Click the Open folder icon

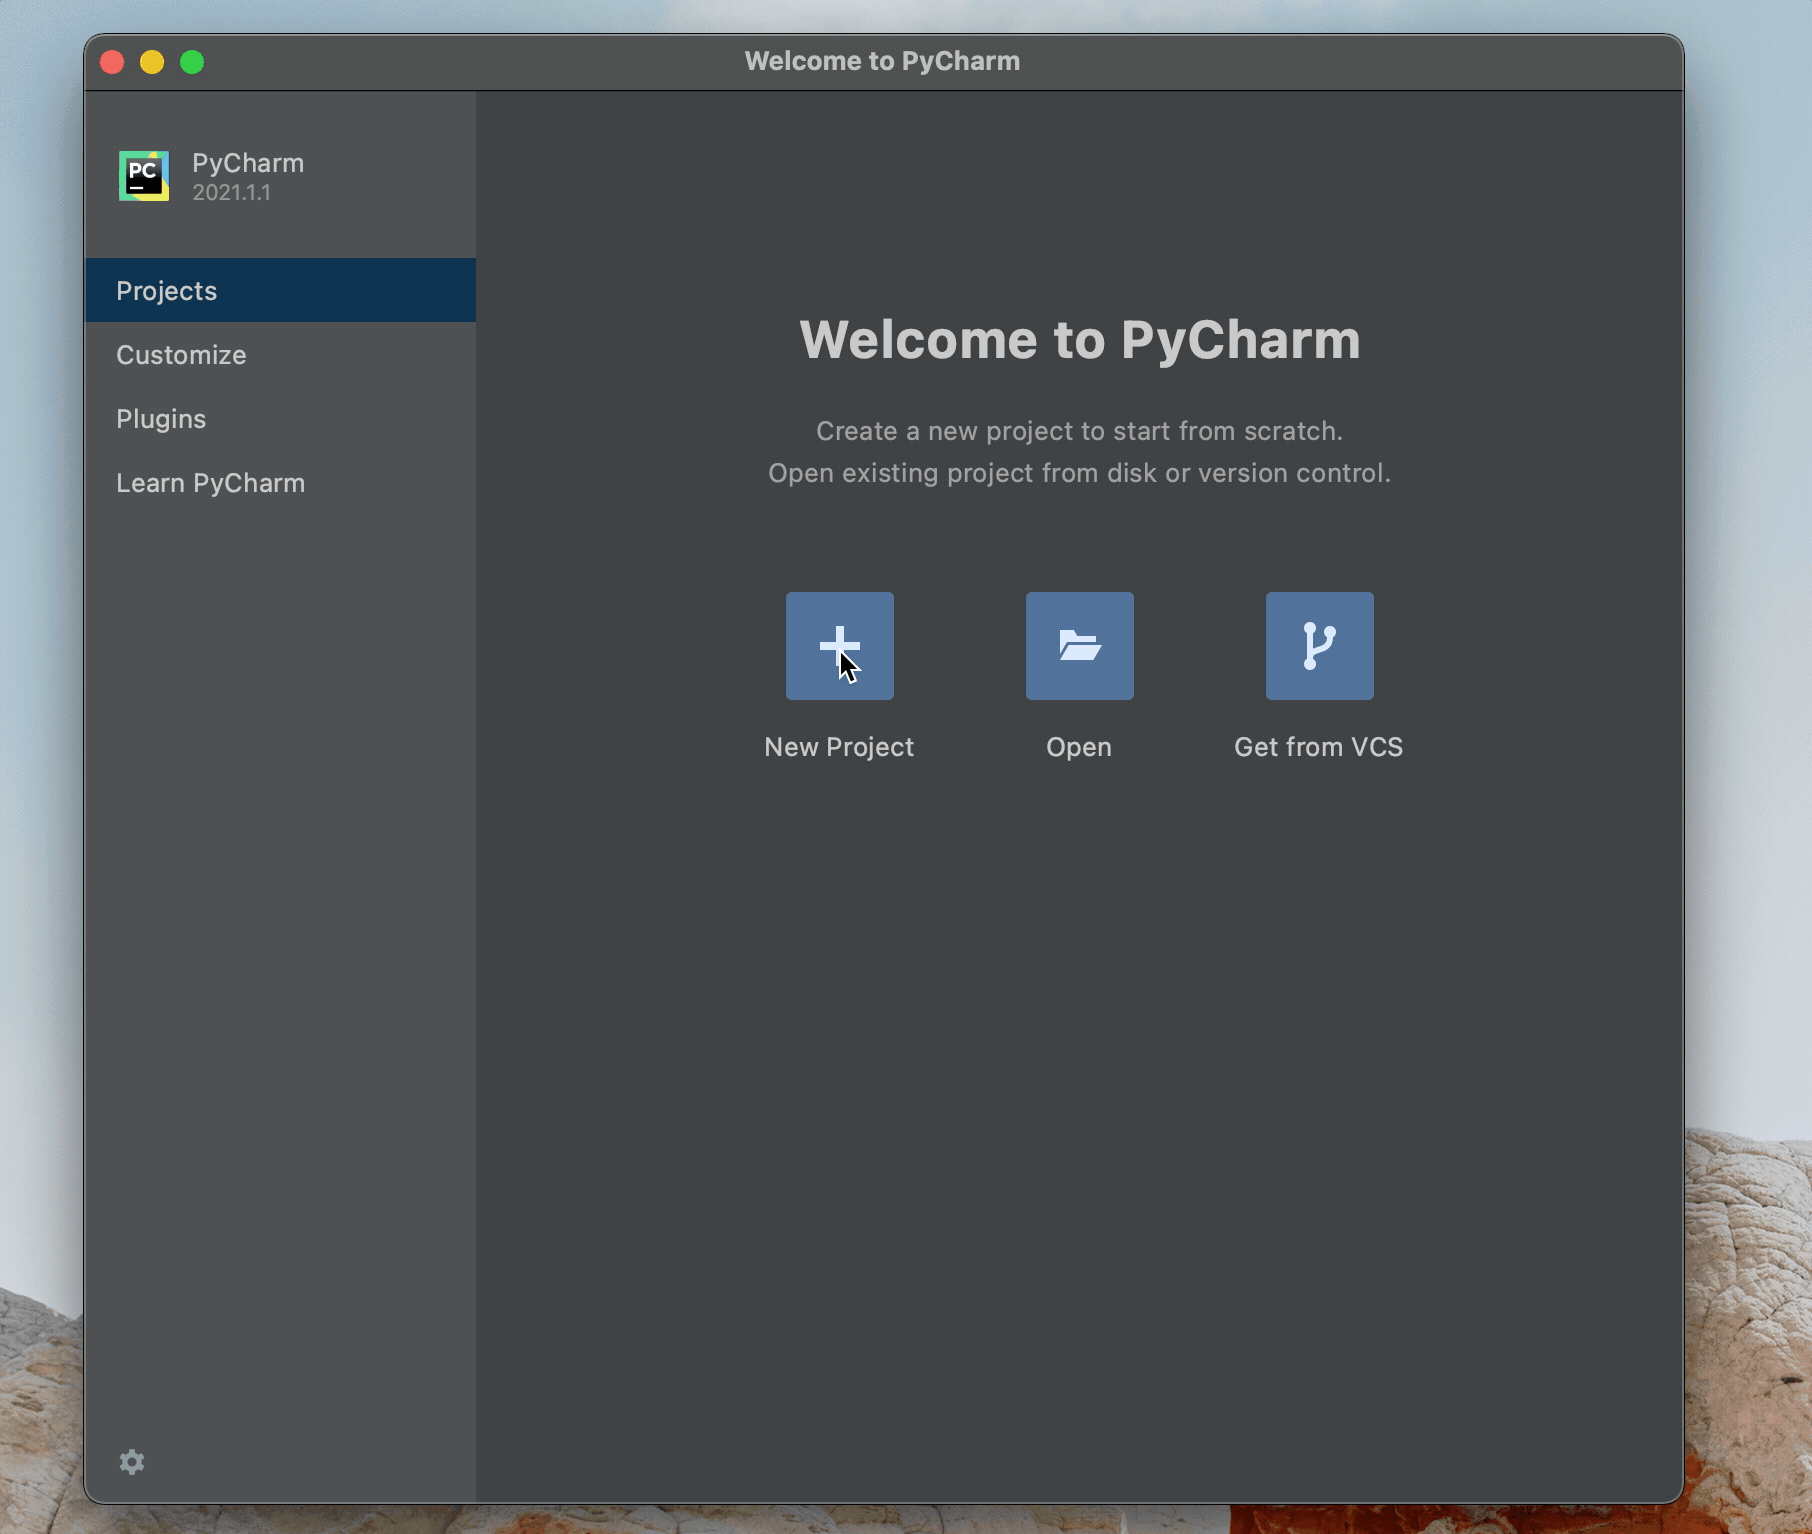point(1079,645)
